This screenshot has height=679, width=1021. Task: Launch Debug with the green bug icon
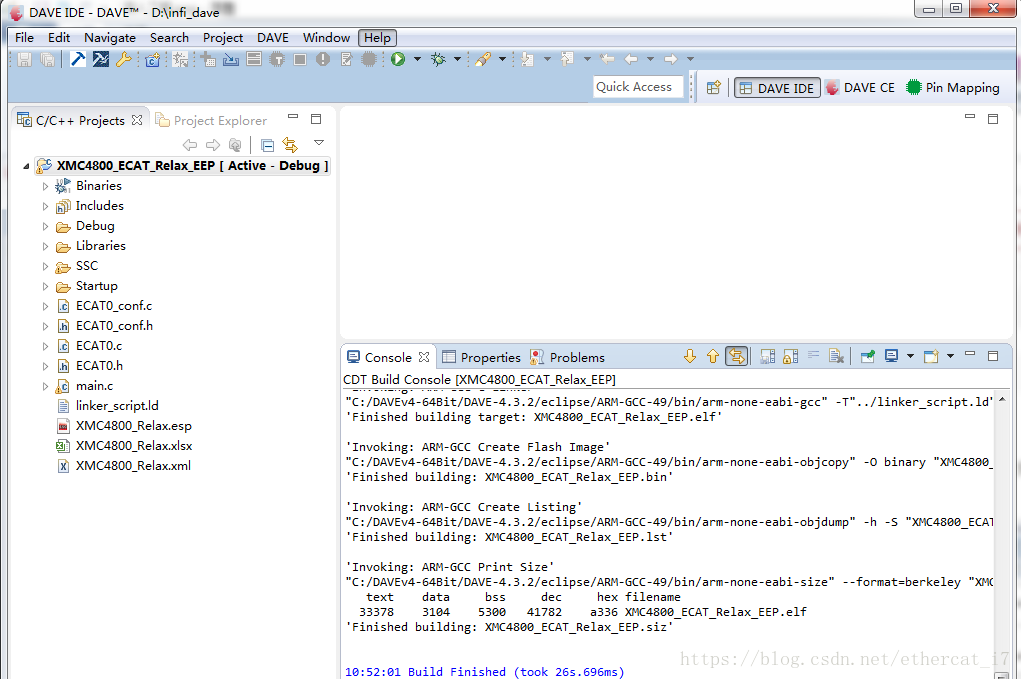(x=438, y=60)
